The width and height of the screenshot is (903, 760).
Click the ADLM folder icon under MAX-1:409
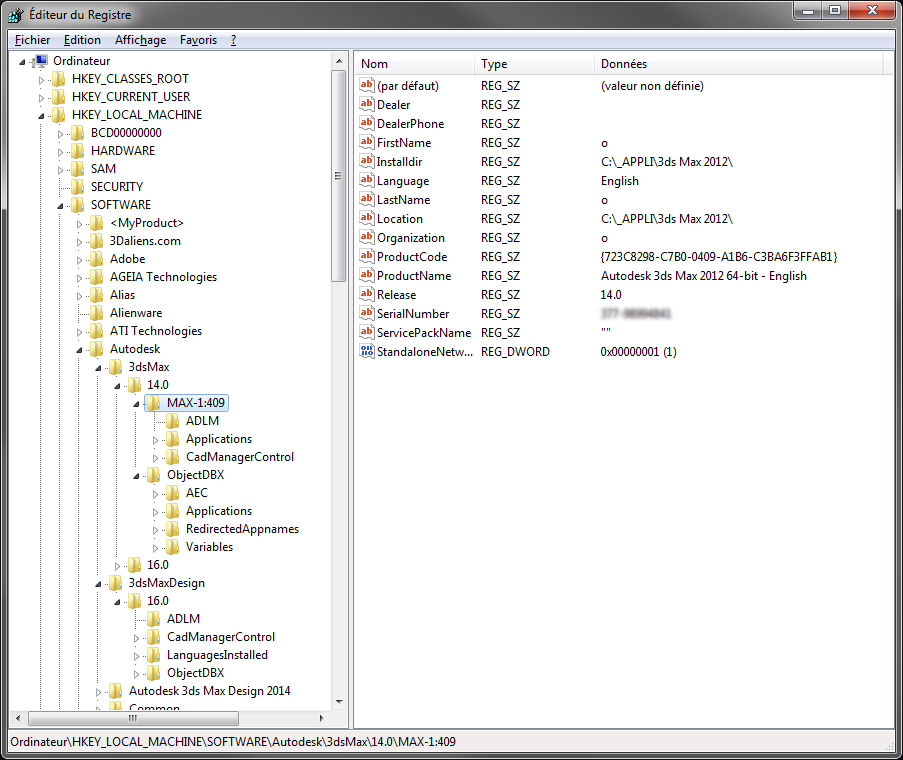173,421
